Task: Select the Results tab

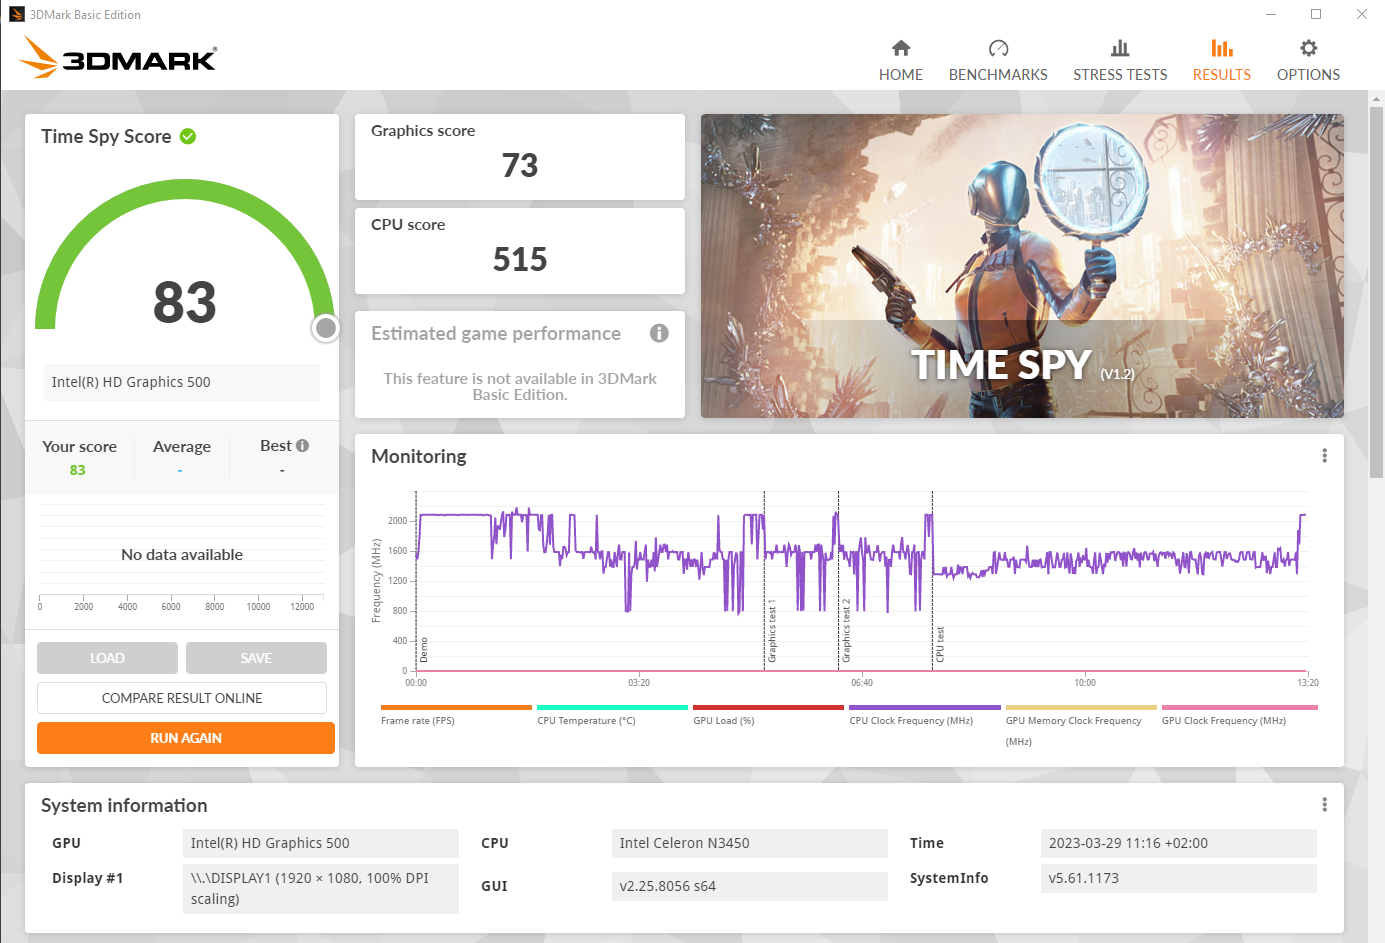Action: 1221,61
